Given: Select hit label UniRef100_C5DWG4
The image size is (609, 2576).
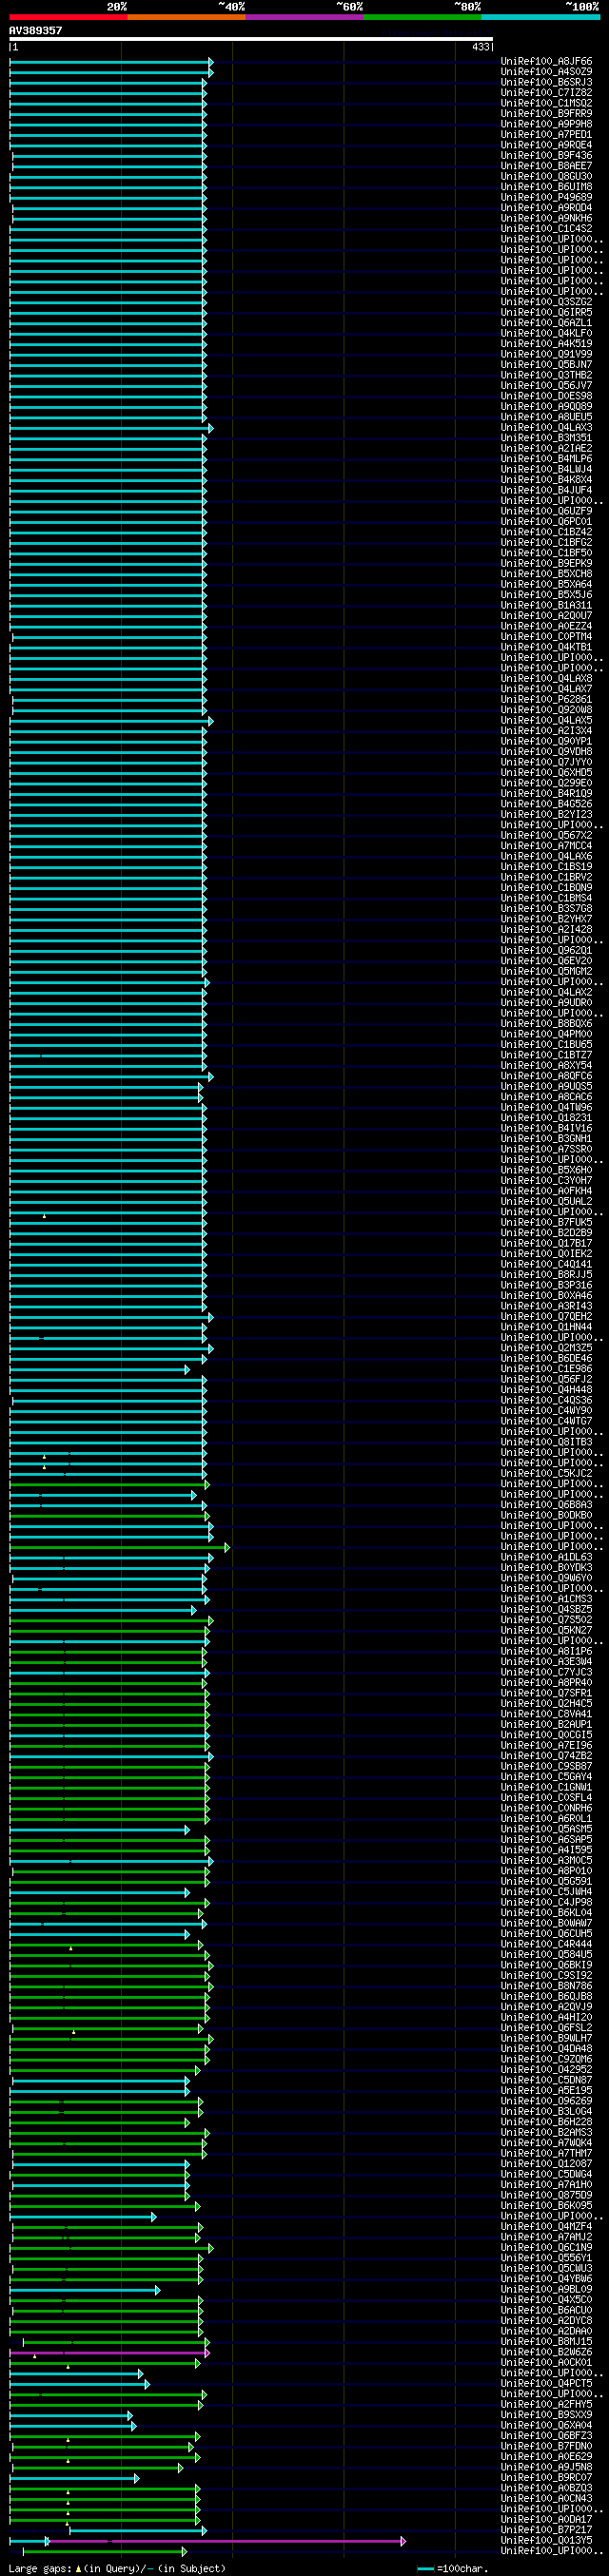Looking at the screenshot, I should [x=546, y=2174].
